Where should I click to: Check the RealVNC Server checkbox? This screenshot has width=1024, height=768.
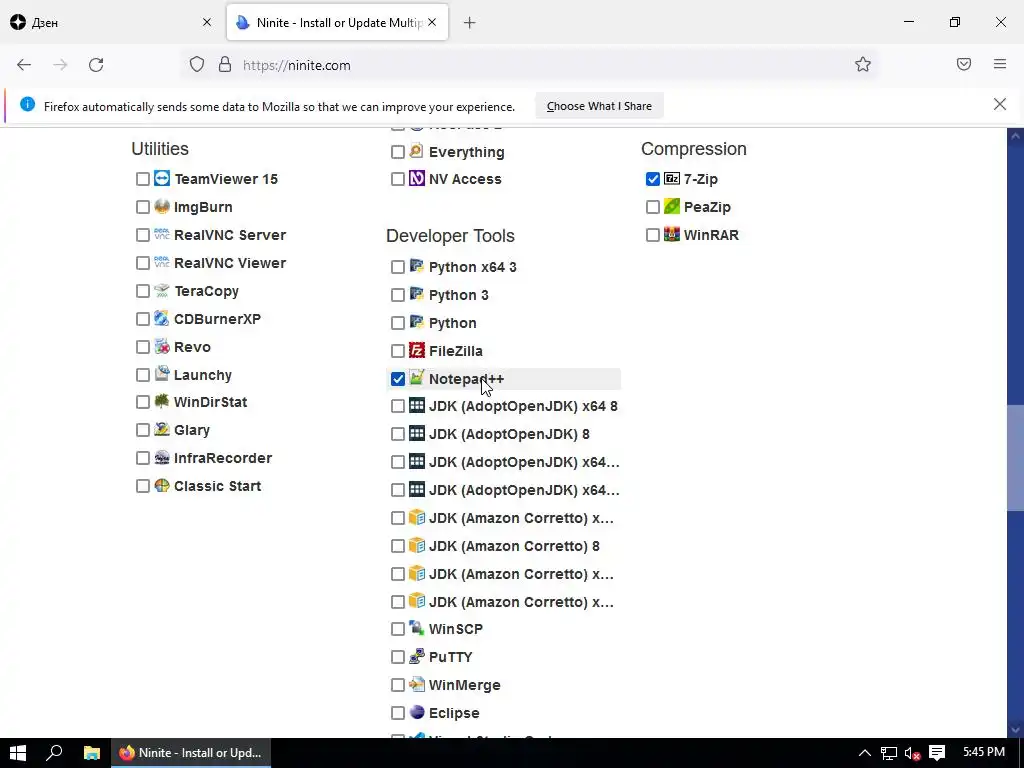[143, 235]
